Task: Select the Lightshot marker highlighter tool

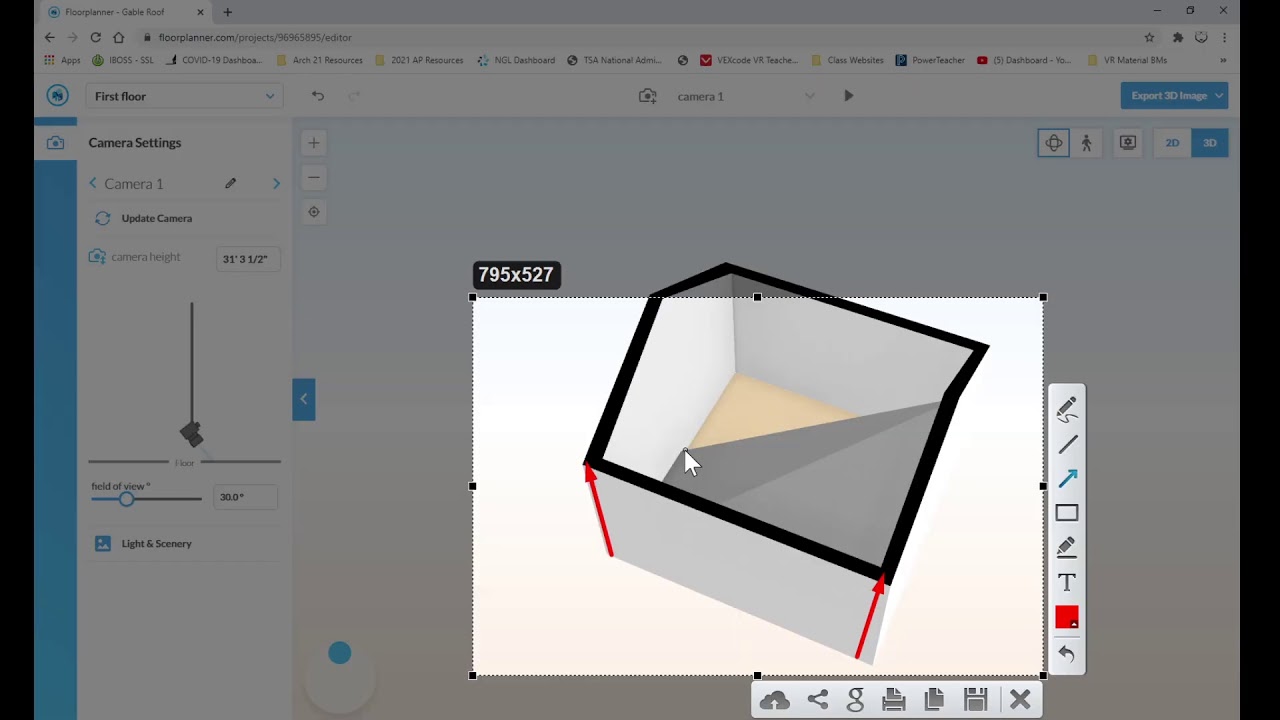Action: coord(1066,547)
